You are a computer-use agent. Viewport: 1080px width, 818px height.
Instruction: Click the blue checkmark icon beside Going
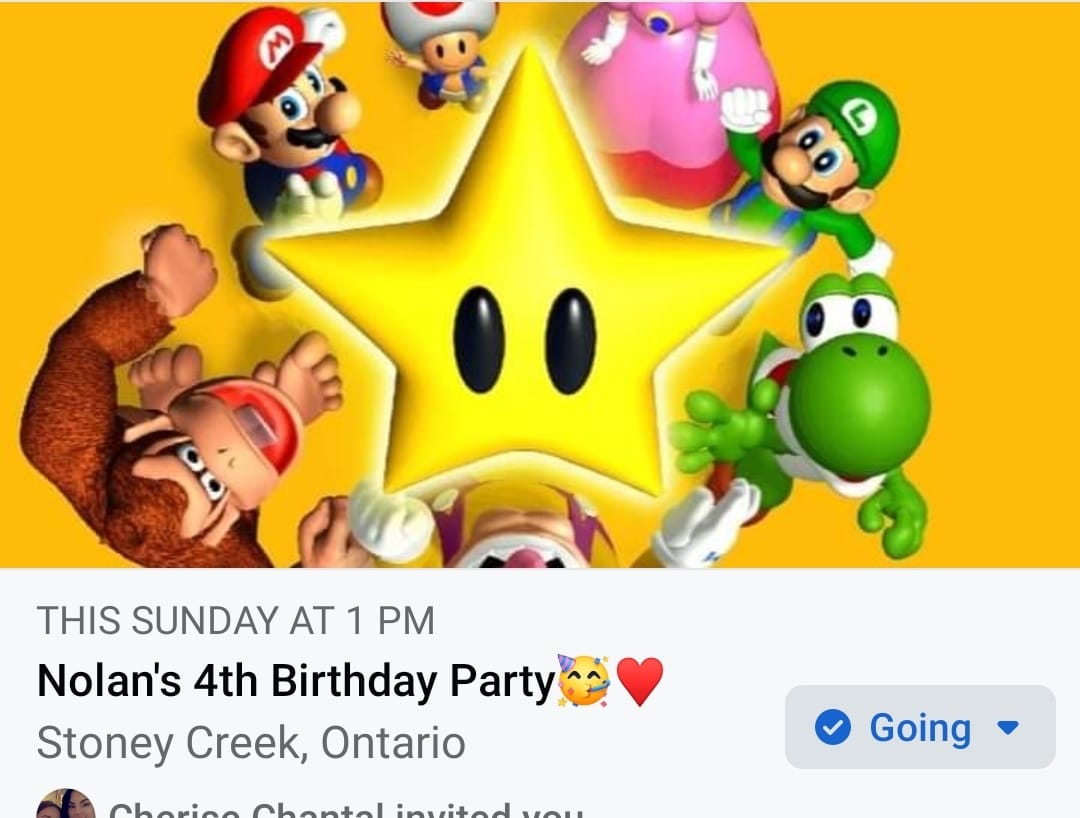pos(833,727)
